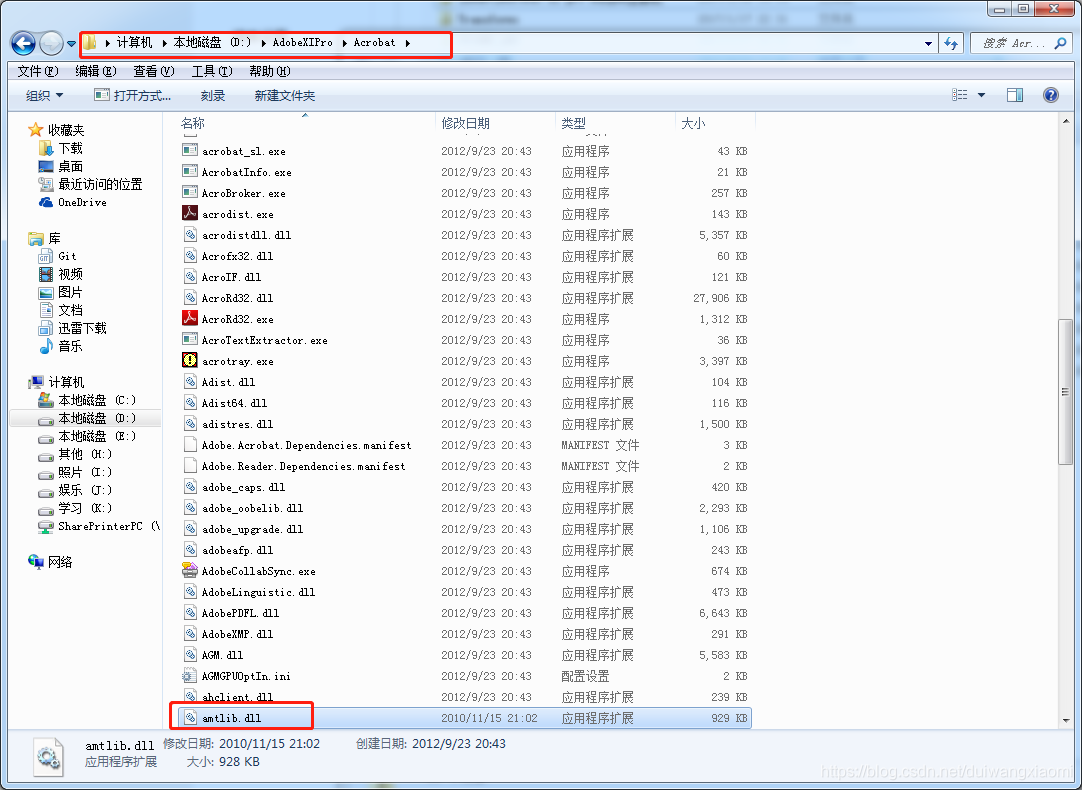The height and width of the screenshot is (790, 1082).
Task: Select the AcroBroker.exe icon
Action: (x=190, y=192)
